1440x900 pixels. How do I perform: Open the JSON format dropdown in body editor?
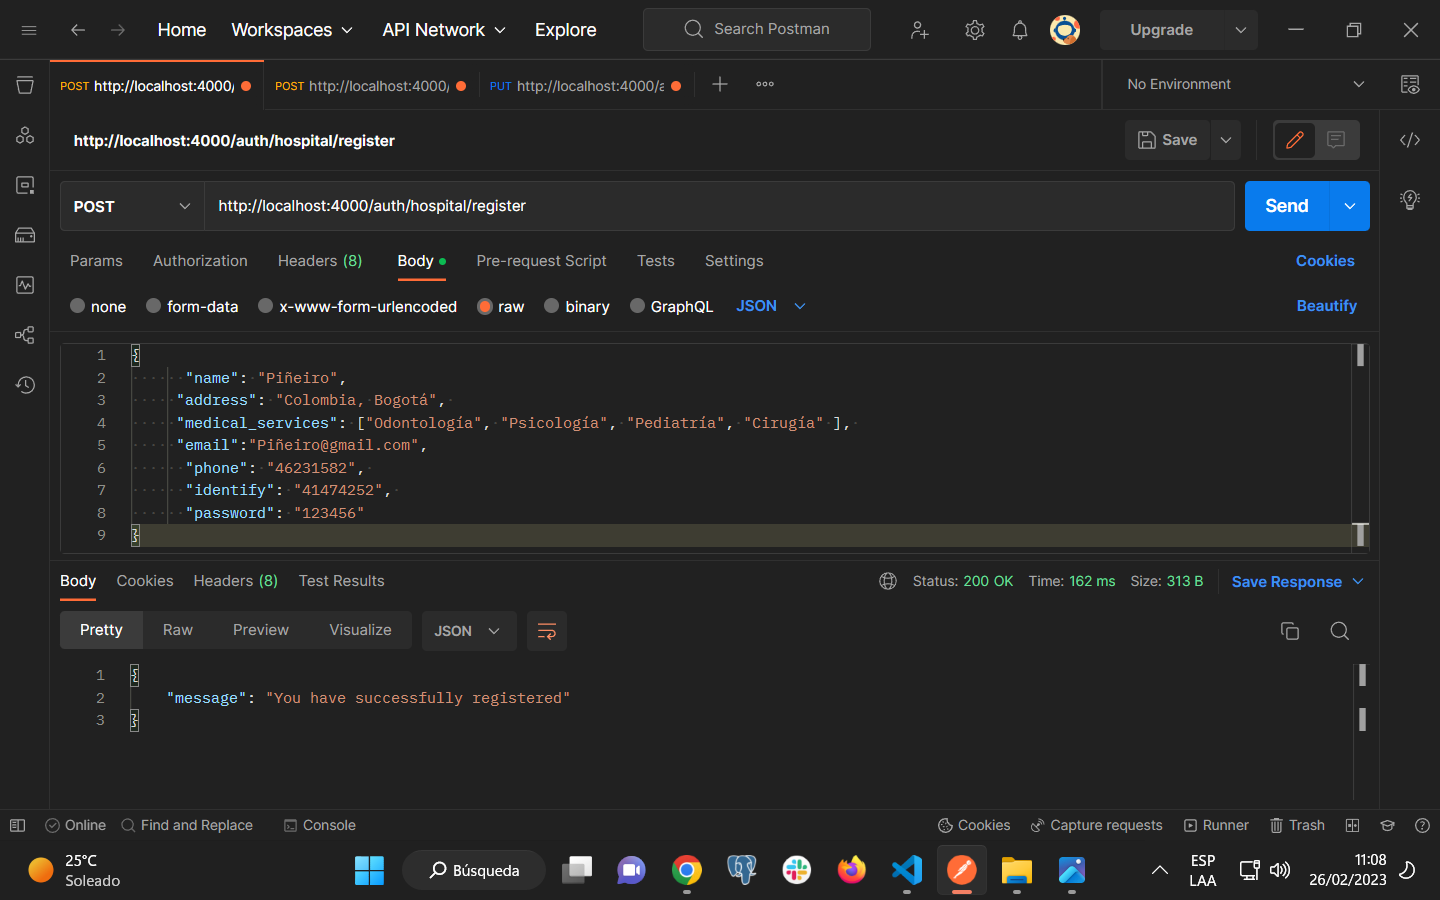coord(770,306)
